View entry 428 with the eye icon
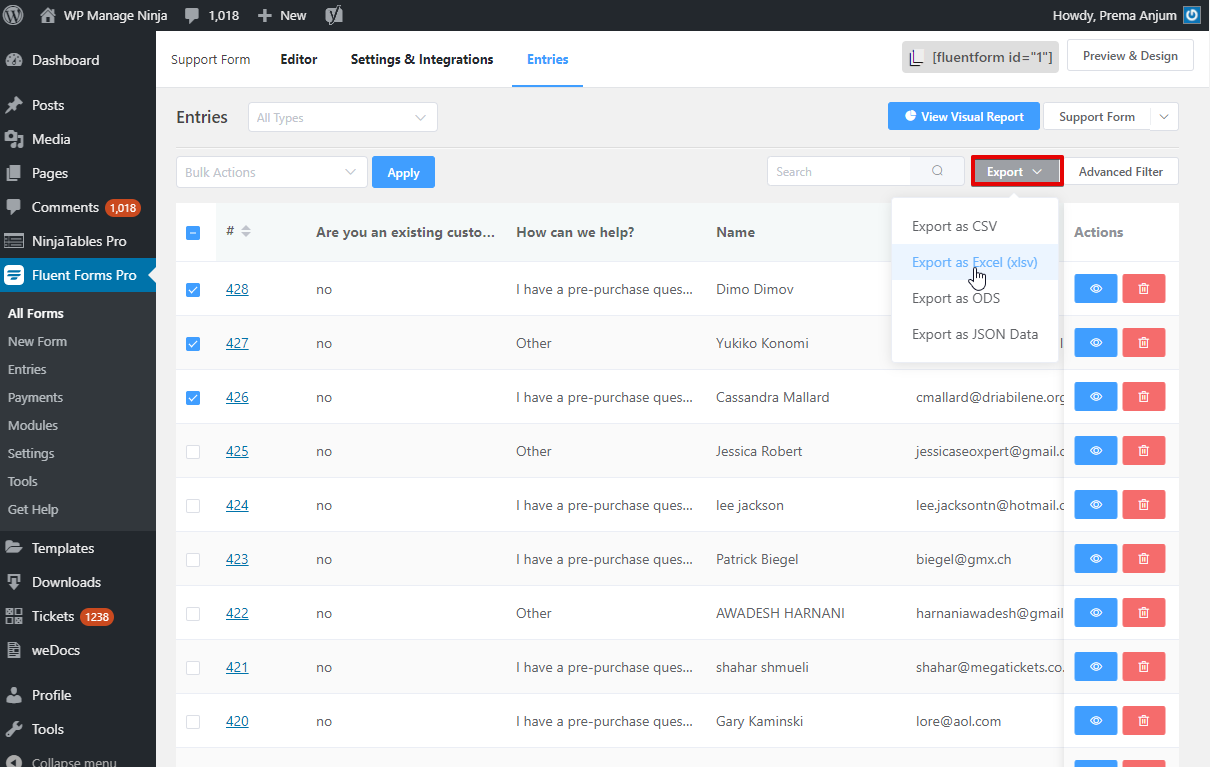1210x767 pixels. (x=1096, y=289)
